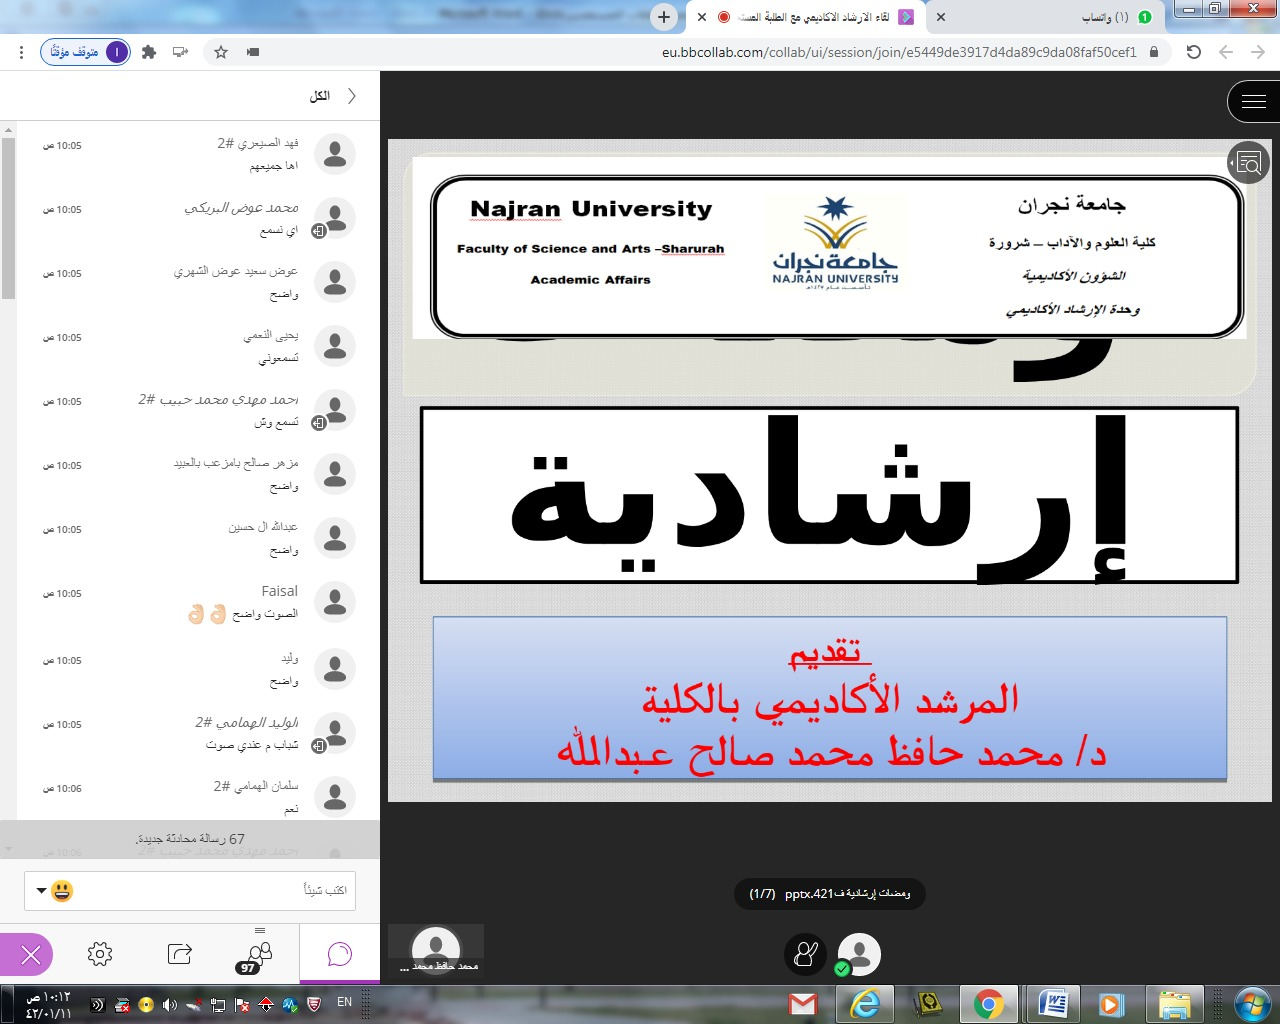
Task: Select the presenter thumbnail محمد حافظ محمد
Action: [436, 949]
